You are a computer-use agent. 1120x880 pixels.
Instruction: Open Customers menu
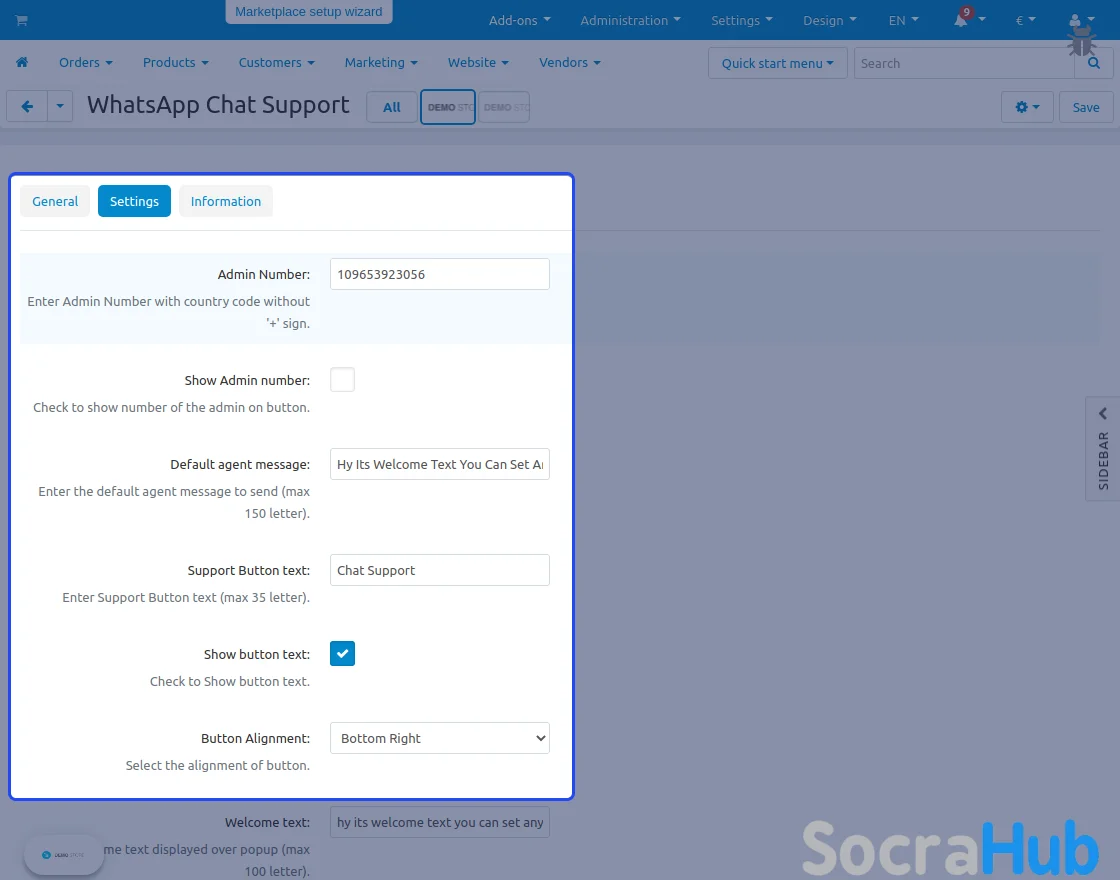(276, 62)
